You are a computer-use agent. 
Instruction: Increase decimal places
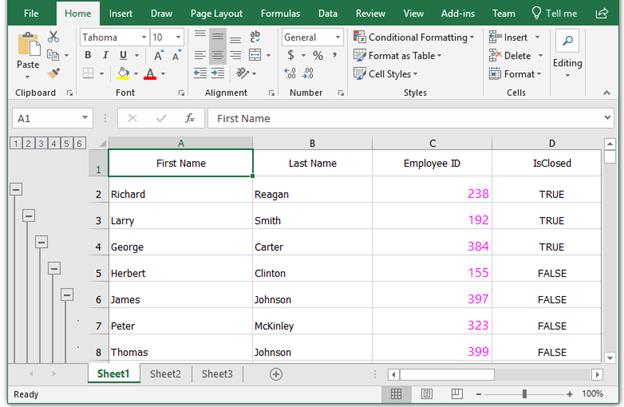(290, 73)
